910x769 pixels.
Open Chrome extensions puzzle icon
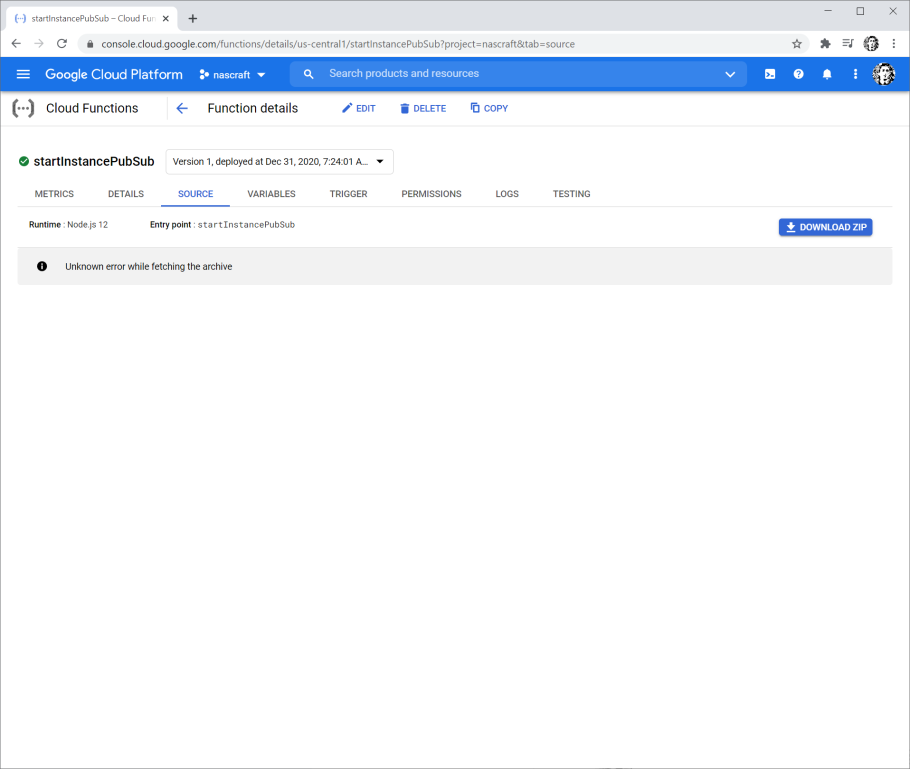pos(825,44)
